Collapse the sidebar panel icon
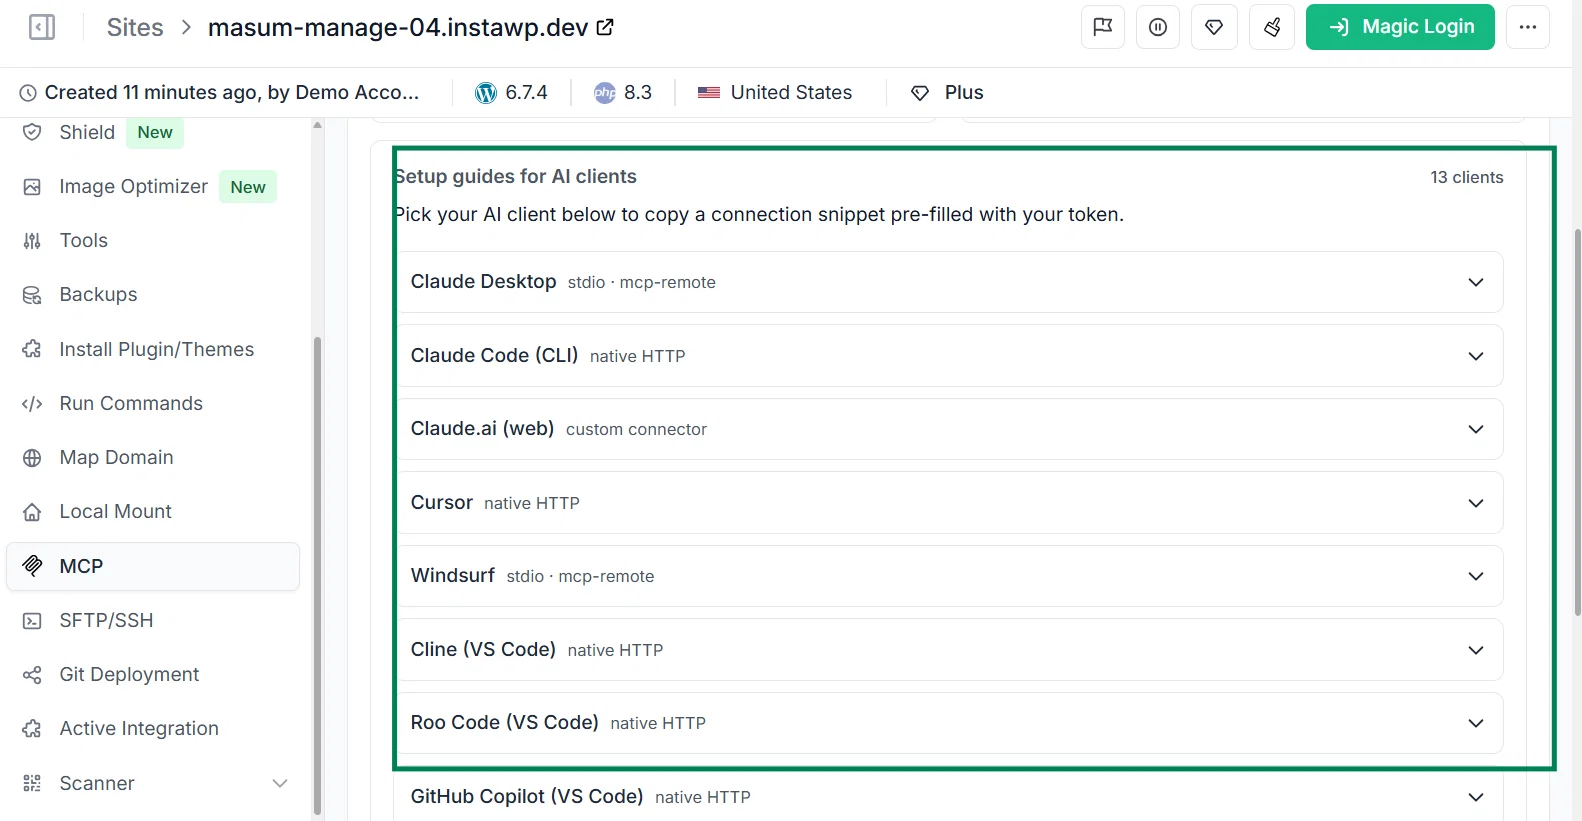The height and width of the screenshot is (821, 1582). coord(42,27)
